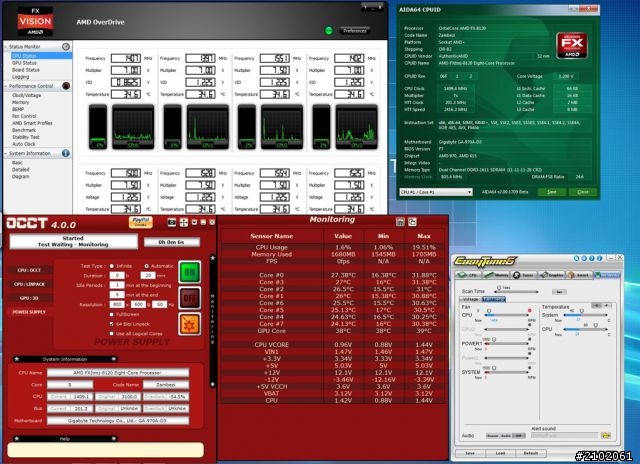Select Automatic test type radio in OCCT
This screenshot has width=640, height=464.
point(147,266)
